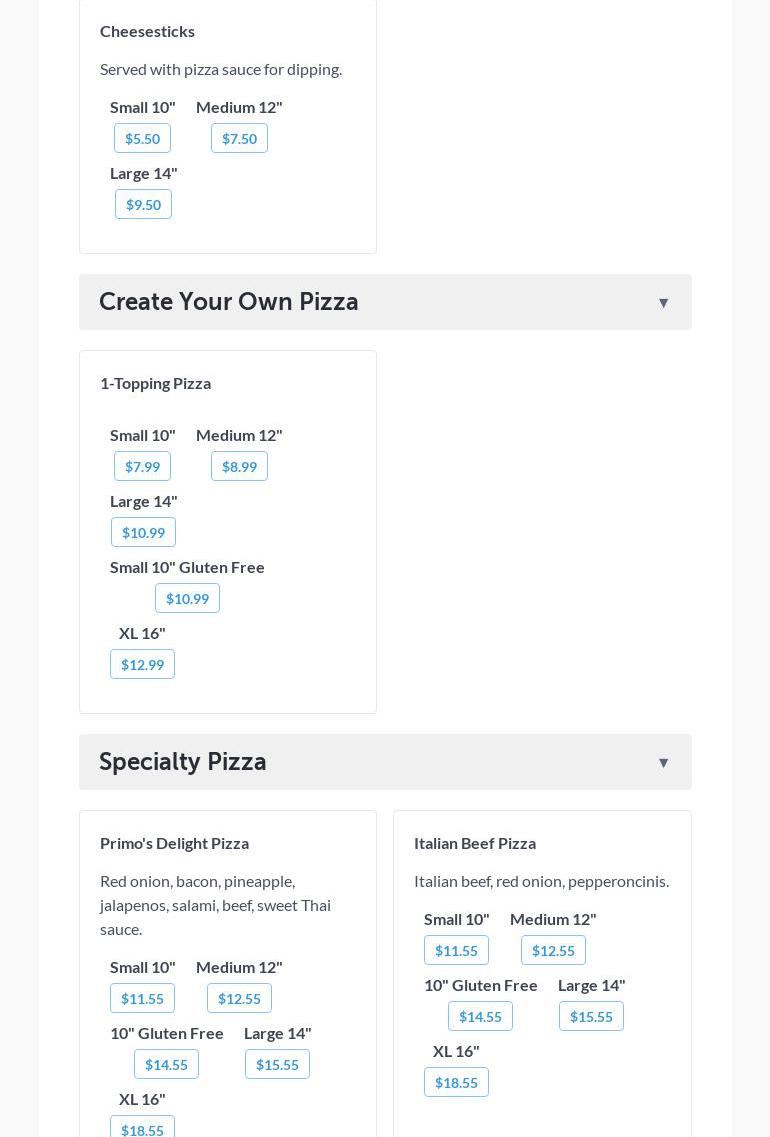Select 1-Topping Pizza XL 16" $12.99
770x1137 pixels.
pyautogui.click(x=142, y=665)
